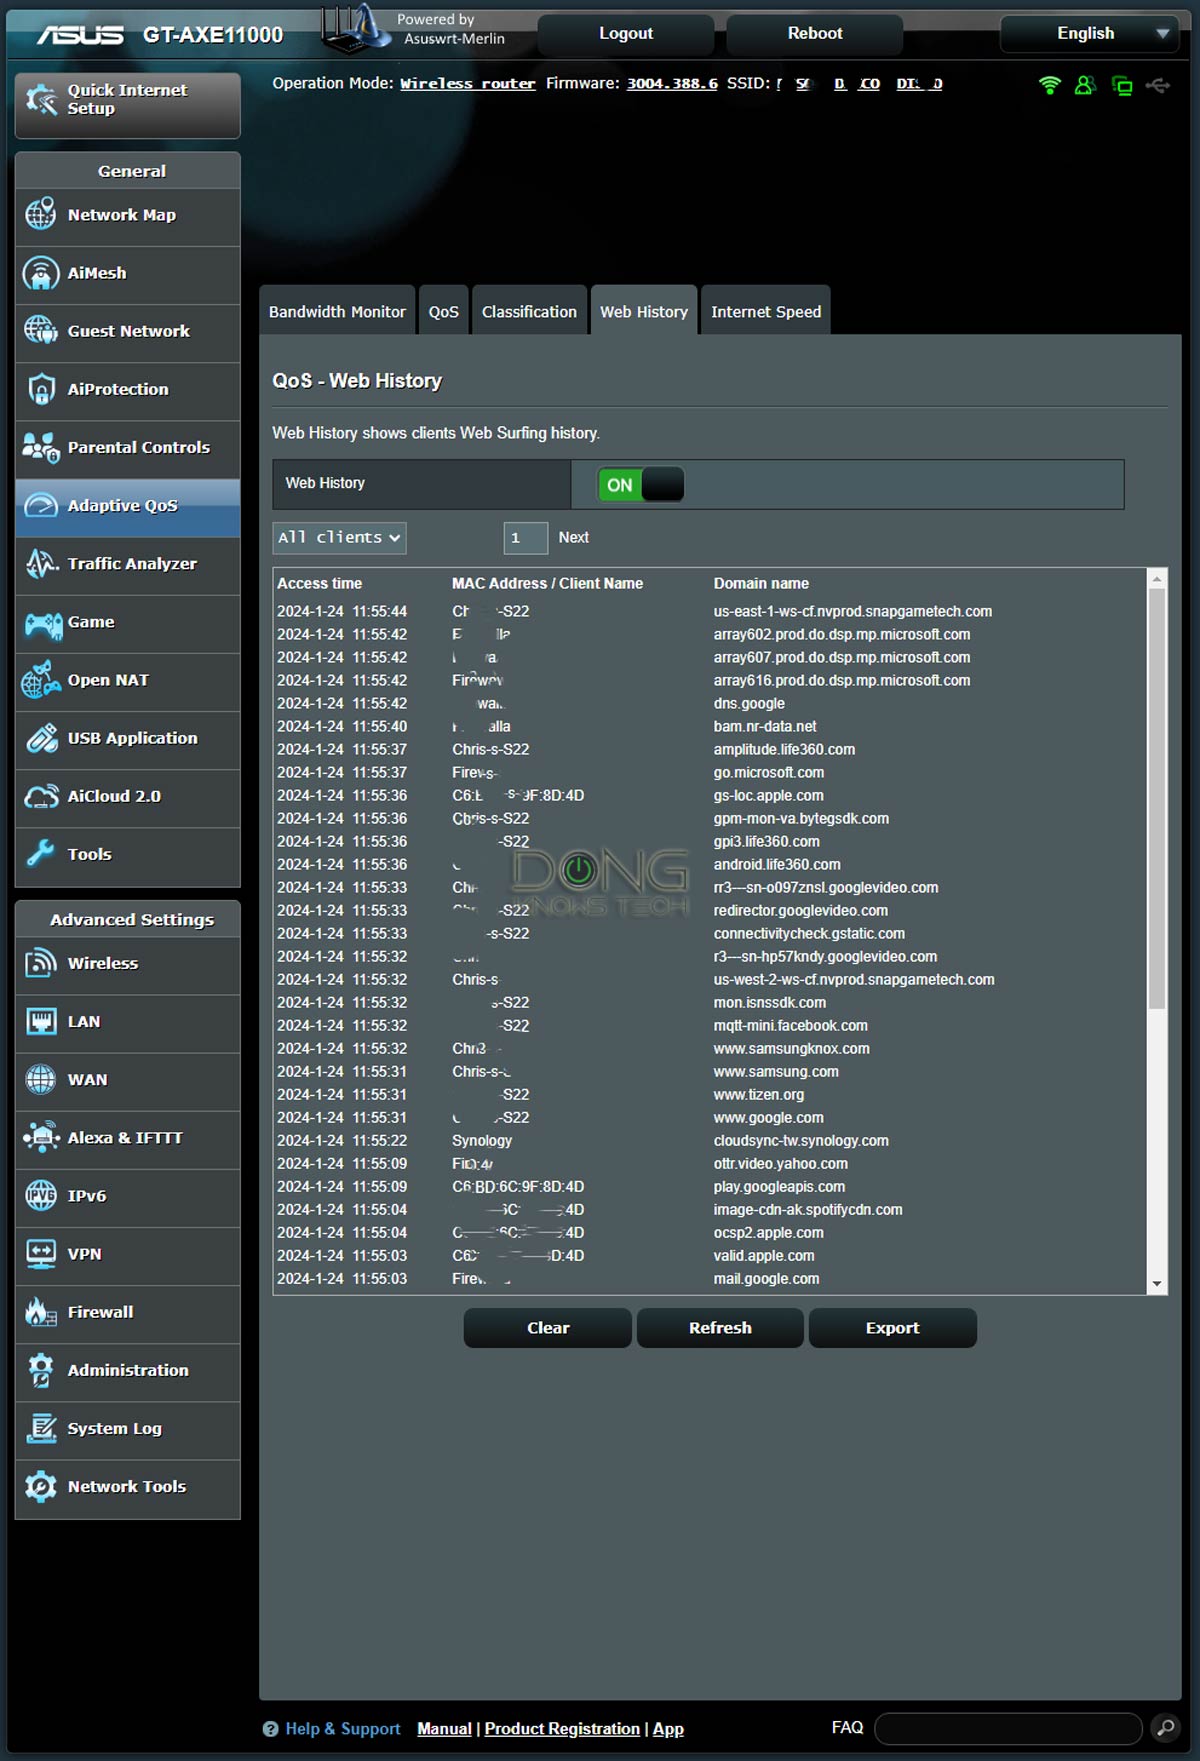The image size is (1200, 1761).
Task: Click the VPN monitor icon
Action: [41, 1253]
